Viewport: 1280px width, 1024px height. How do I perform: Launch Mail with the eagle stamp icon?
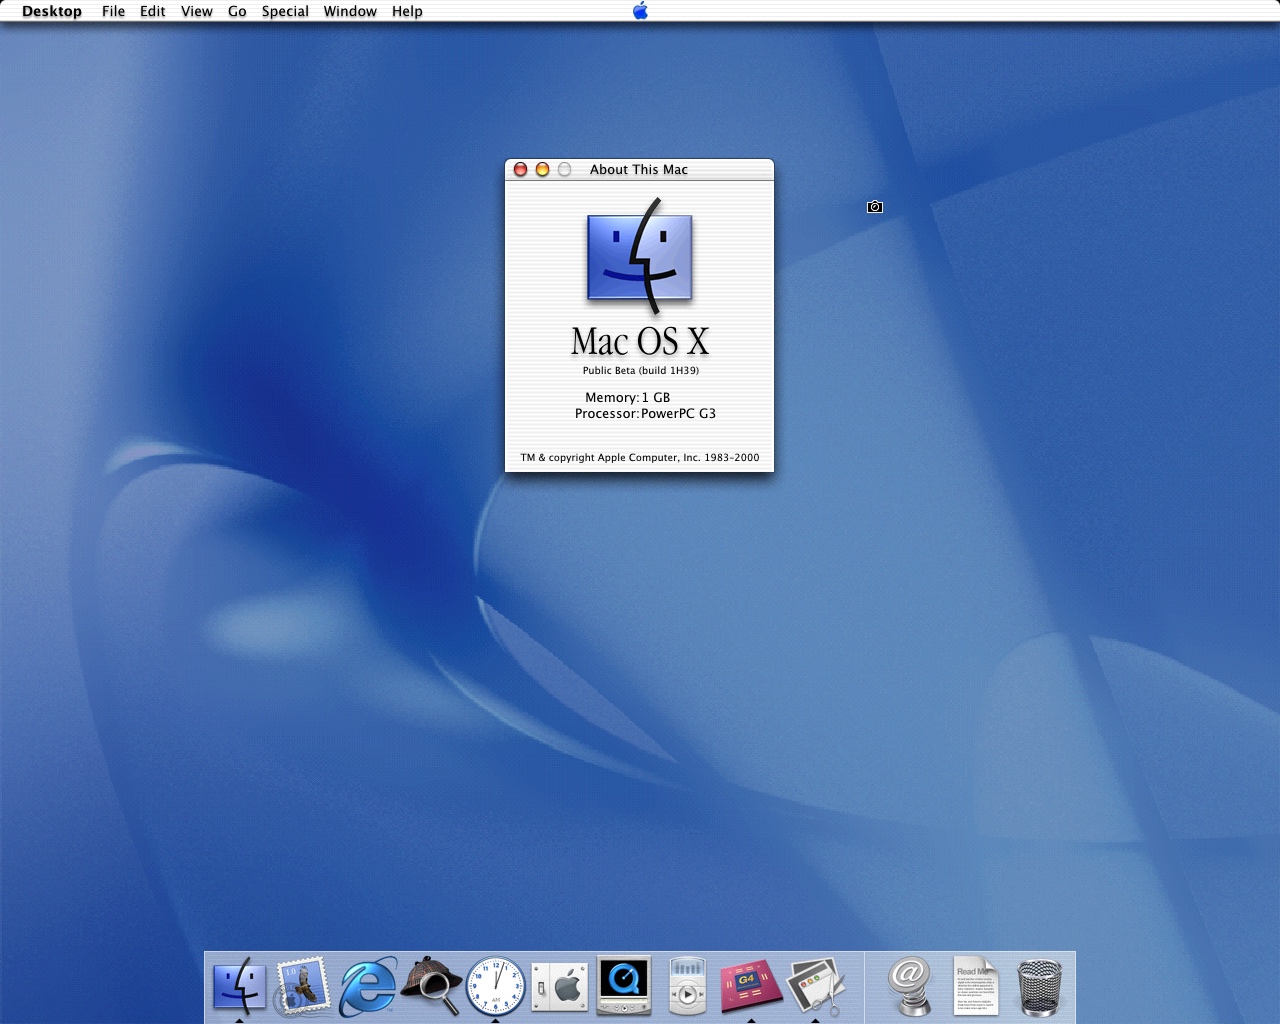click(x=303, y=986)
